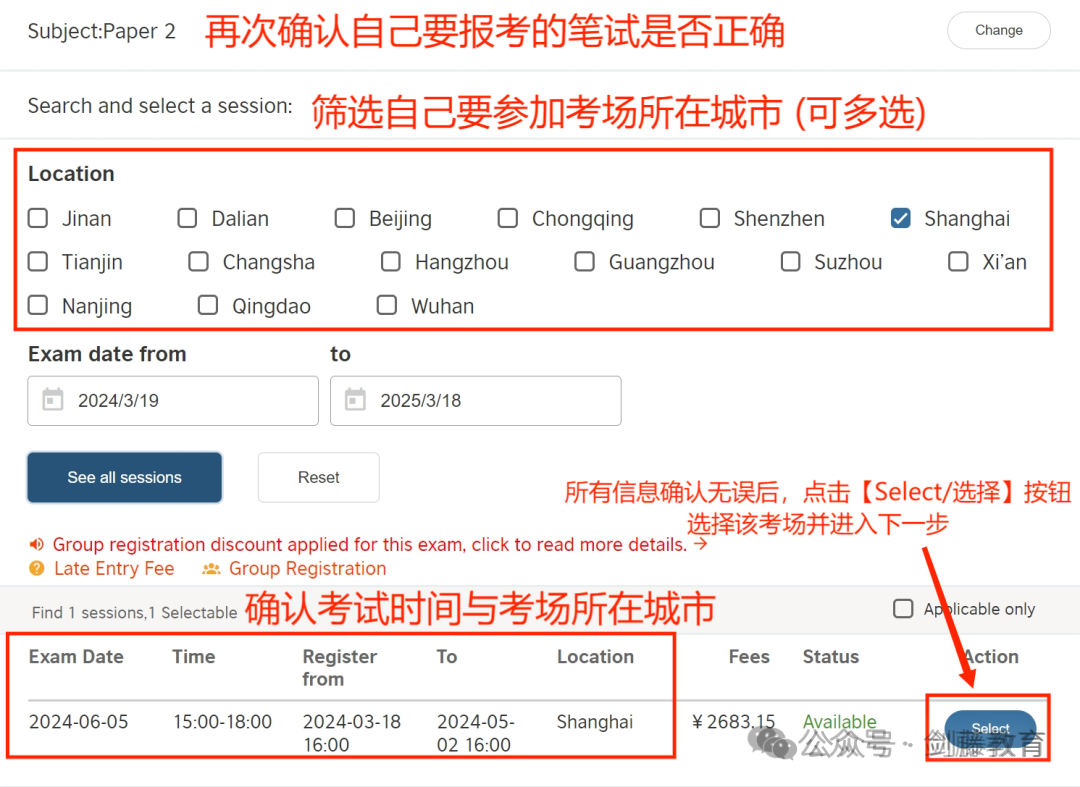This screenshot has width=1080, height=787.
Task: Click the Late Entry Fee question mark icon
Action: [x=37, y=569]
